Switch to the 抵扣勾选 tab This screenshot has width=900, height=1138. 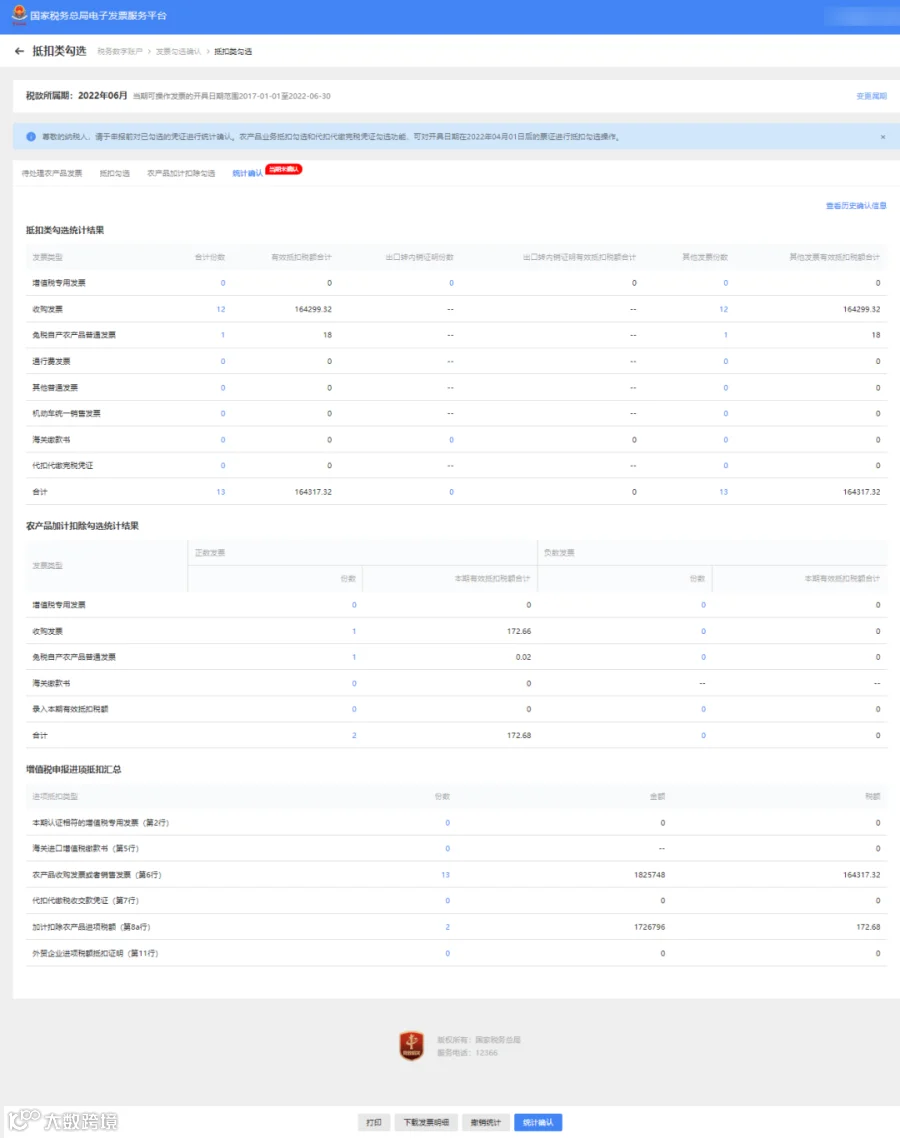[115, 173]
